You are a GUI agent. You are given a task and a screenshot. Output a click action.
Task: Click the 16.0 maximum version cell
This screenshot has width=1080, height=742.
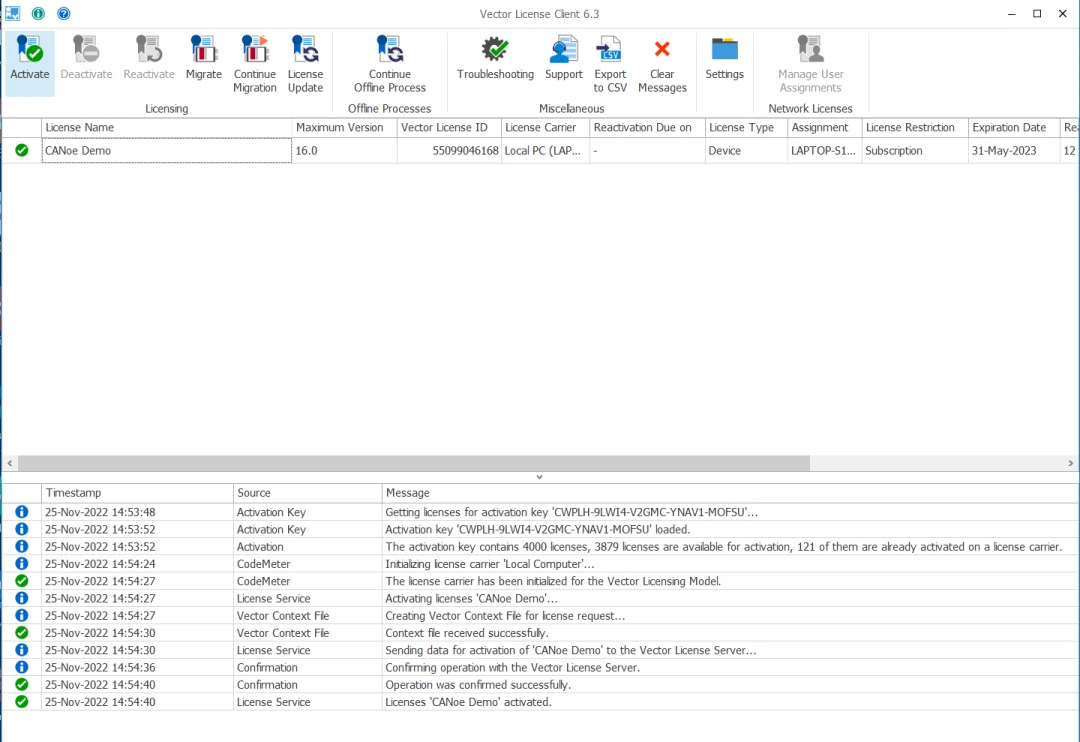[x=344, y=150]
